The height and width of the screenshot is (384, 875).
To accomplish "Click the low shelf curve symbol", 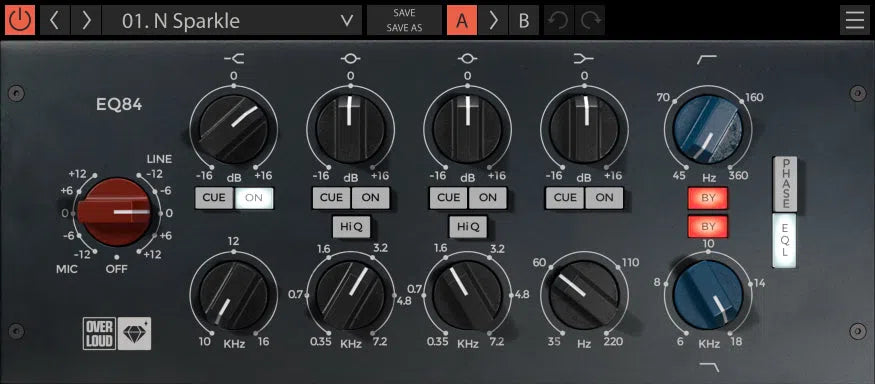I will tap(584, 58).
